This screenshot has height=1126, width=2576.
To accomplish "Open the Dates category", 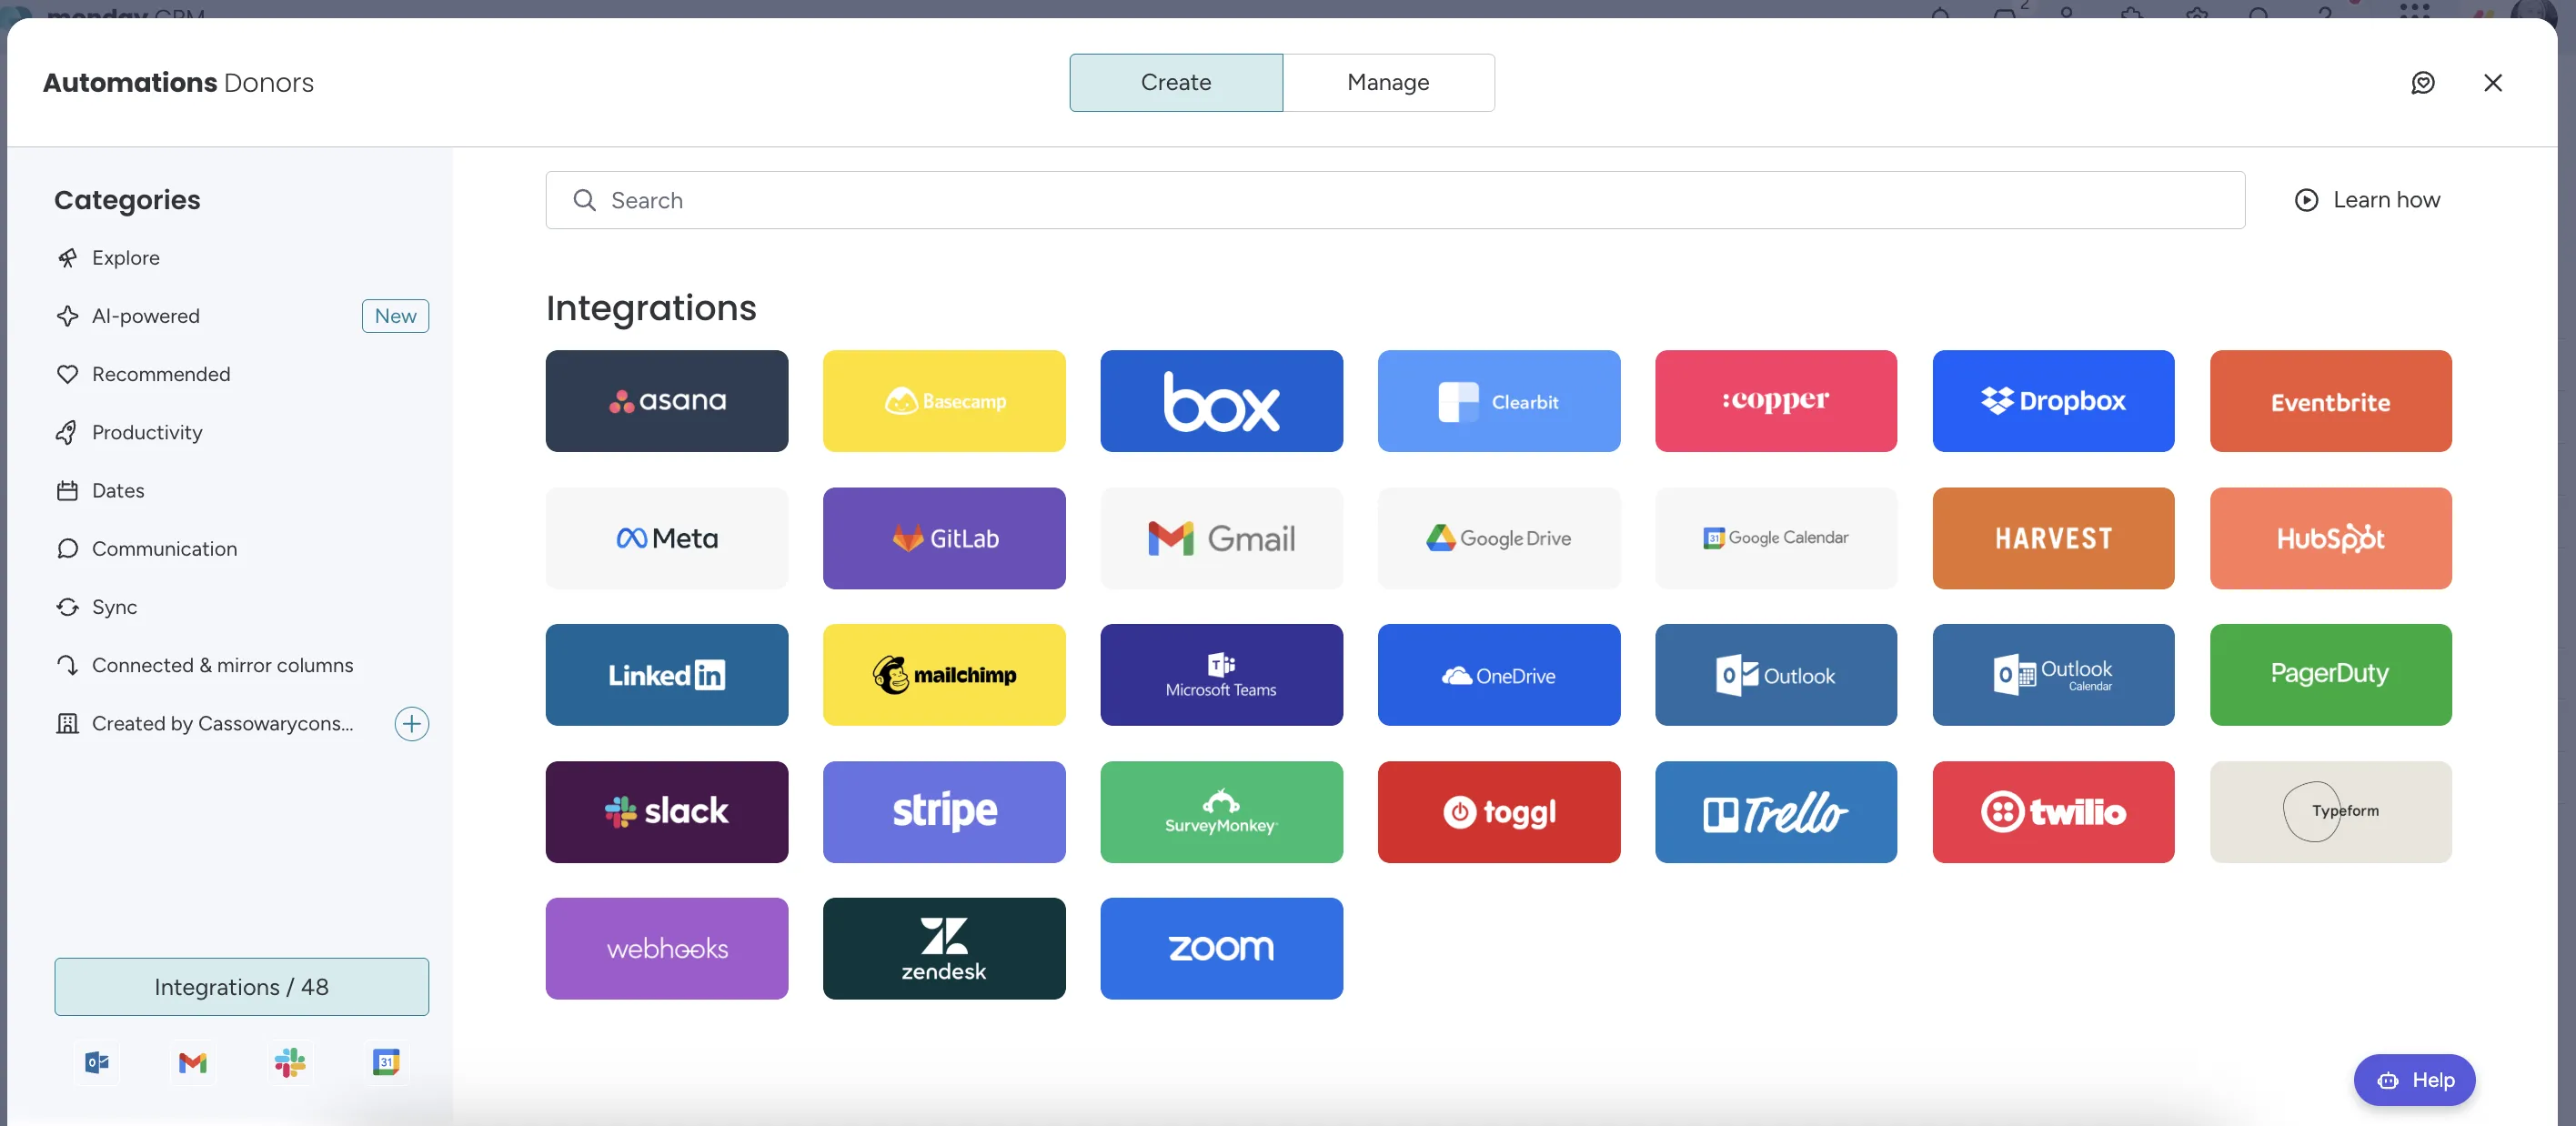I will [x=242, y=490].
